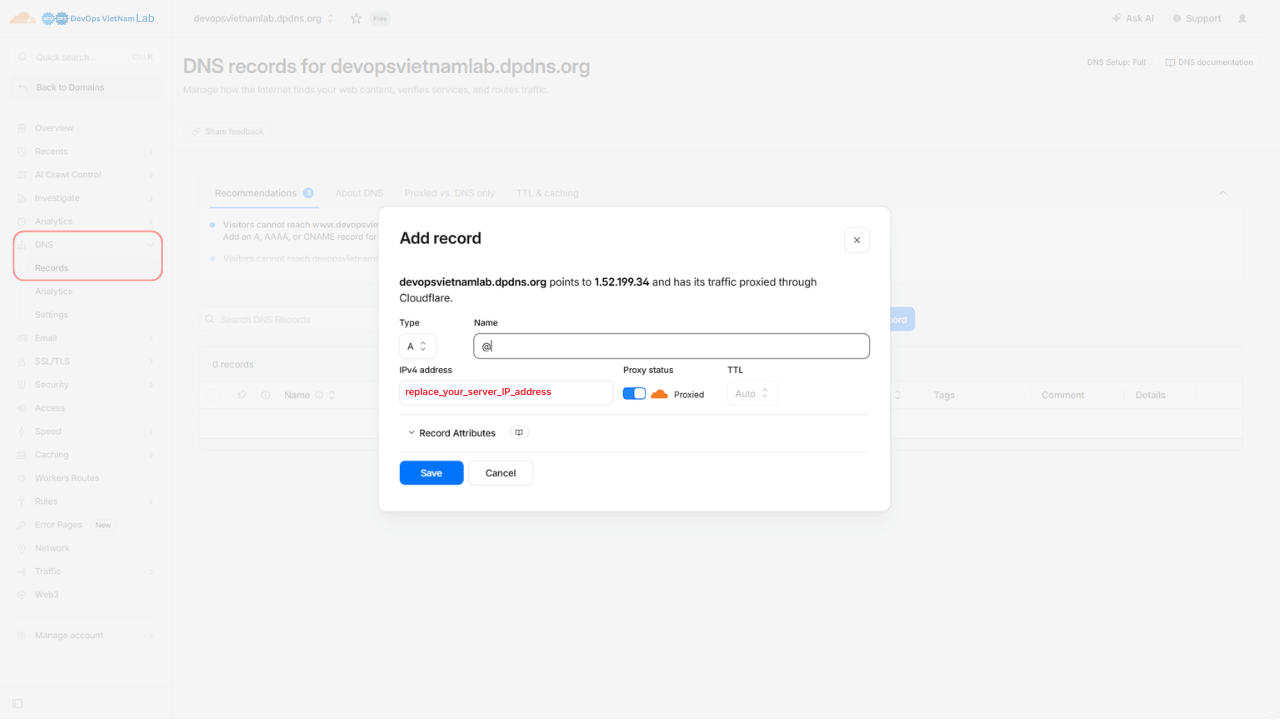Click Back to Domains button

coord(84,87)
